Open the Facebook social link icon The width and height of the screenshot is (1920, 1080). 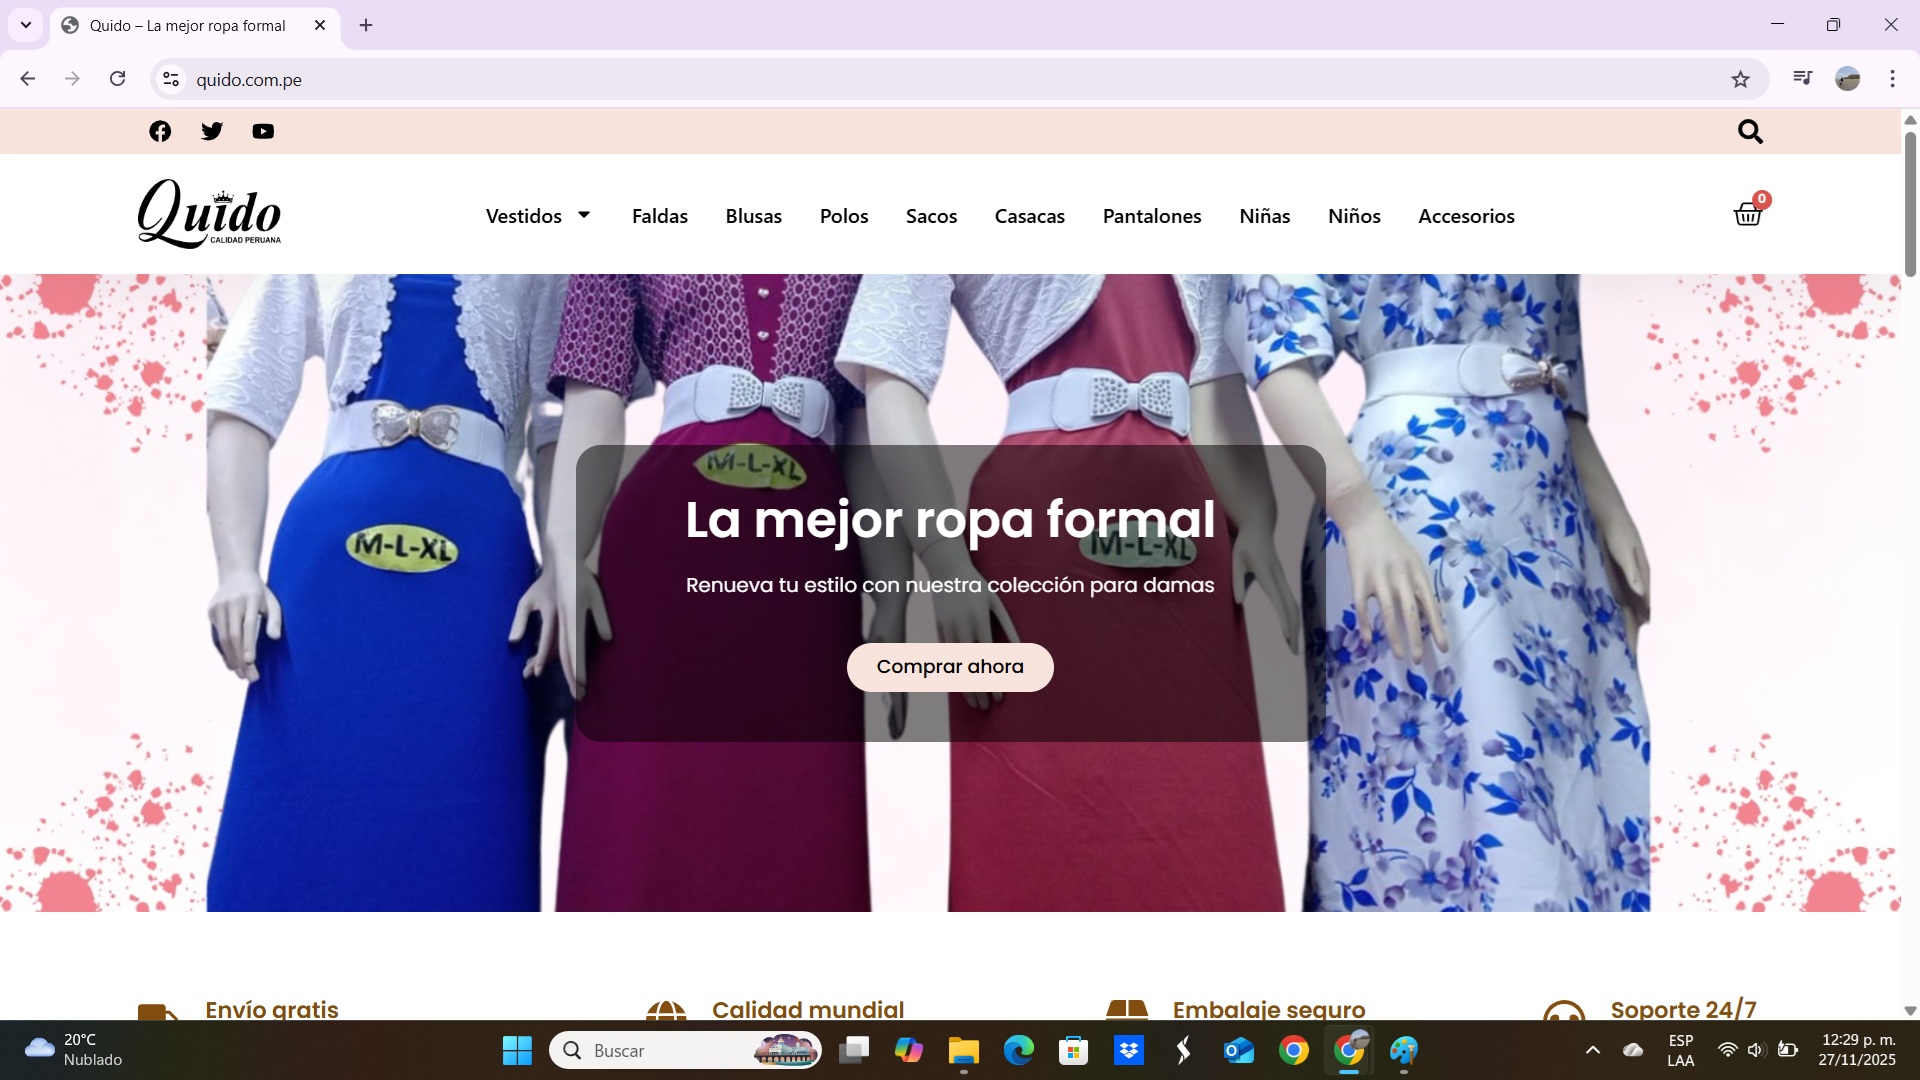pos(160,131)
